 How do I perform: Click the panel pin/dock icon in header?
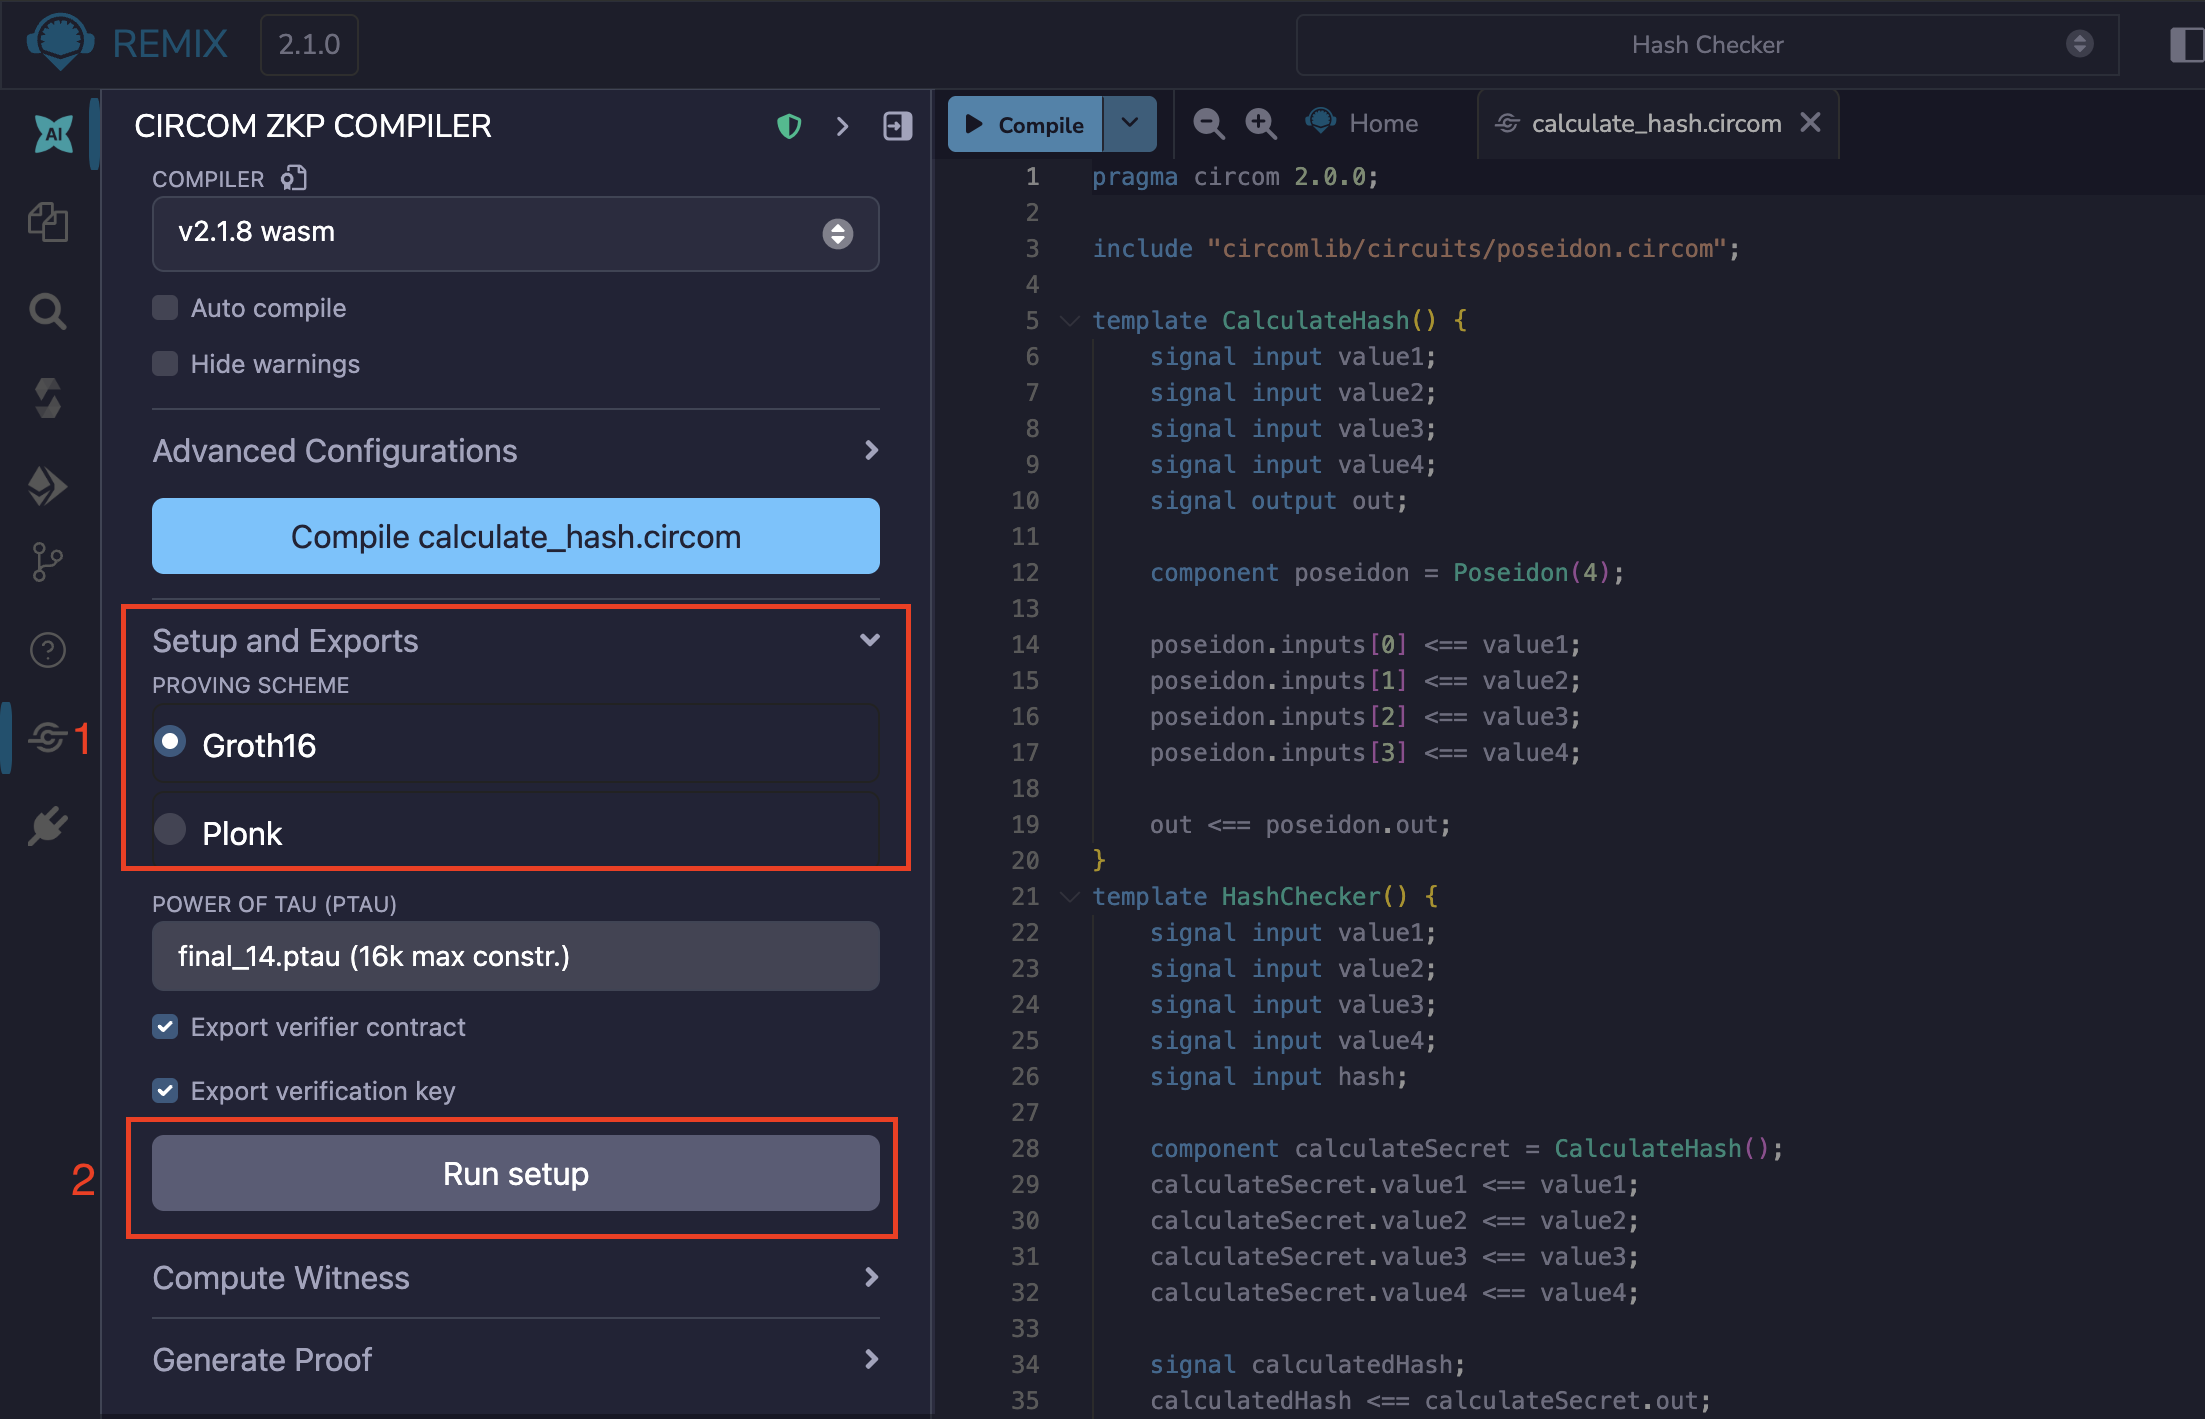[897, 126]
